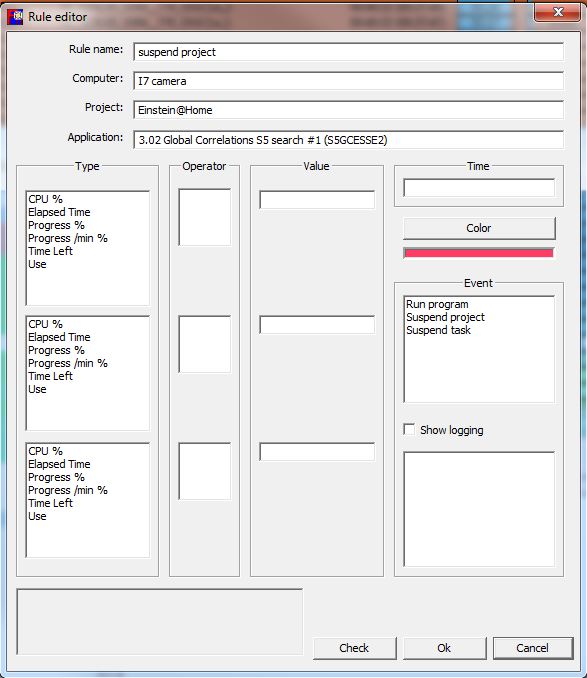Cancel the rule editor dialog
Image resolution: width=587 pixels, height=678 pixels.
(533, 648)
